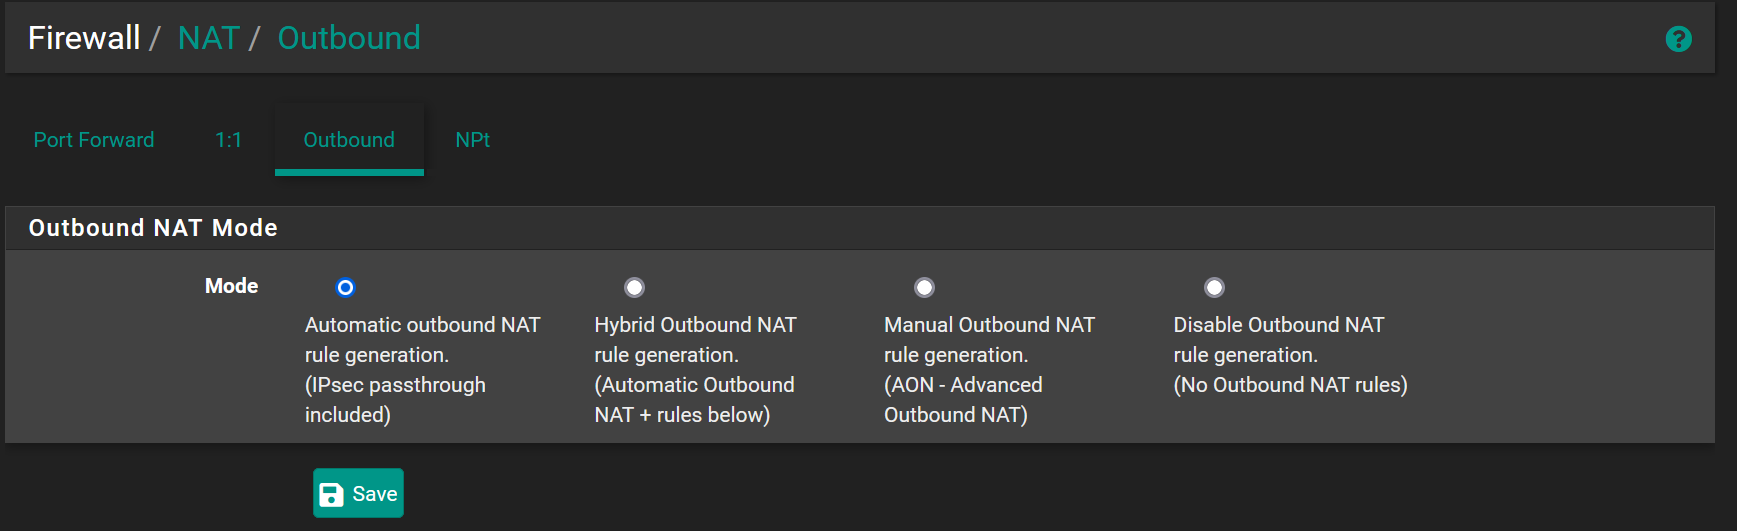Click the floppy disk icon on Save
Image resolution: width=1737 pixels, height=531 pixels.
pos(331,494)
